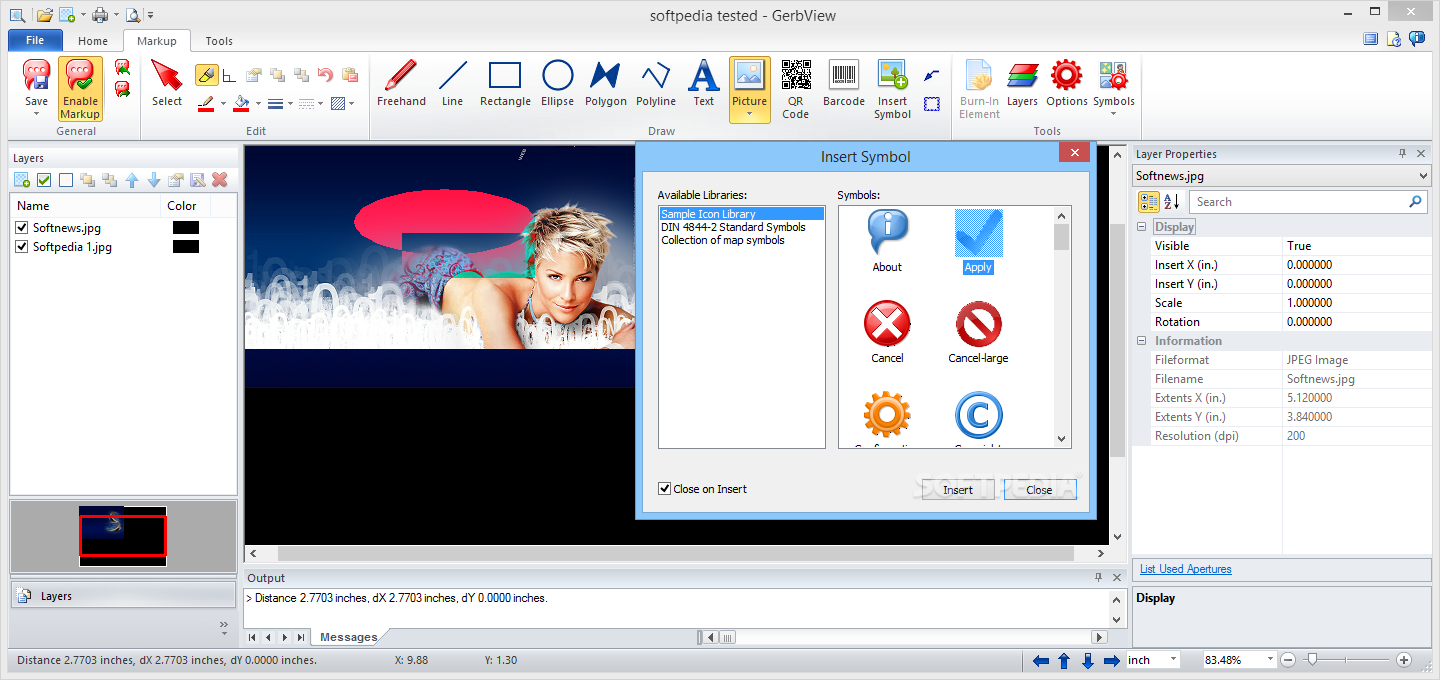Viewport: 1440px width, 680px height.
Task: Open List Used Apertures link
Action: [x=1186, y=569]
